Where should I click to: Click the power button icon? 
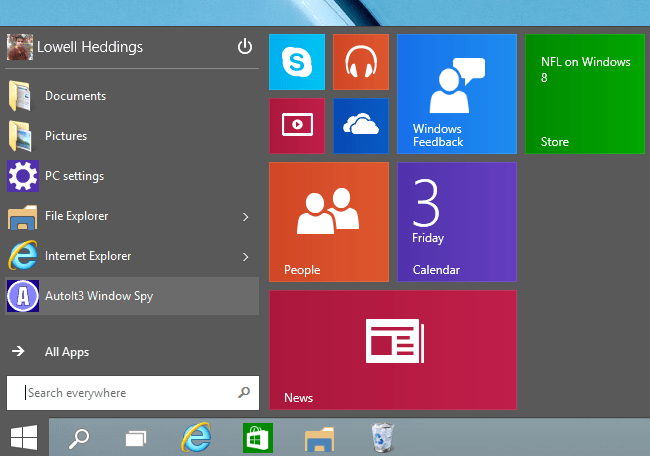click(245, 46)
